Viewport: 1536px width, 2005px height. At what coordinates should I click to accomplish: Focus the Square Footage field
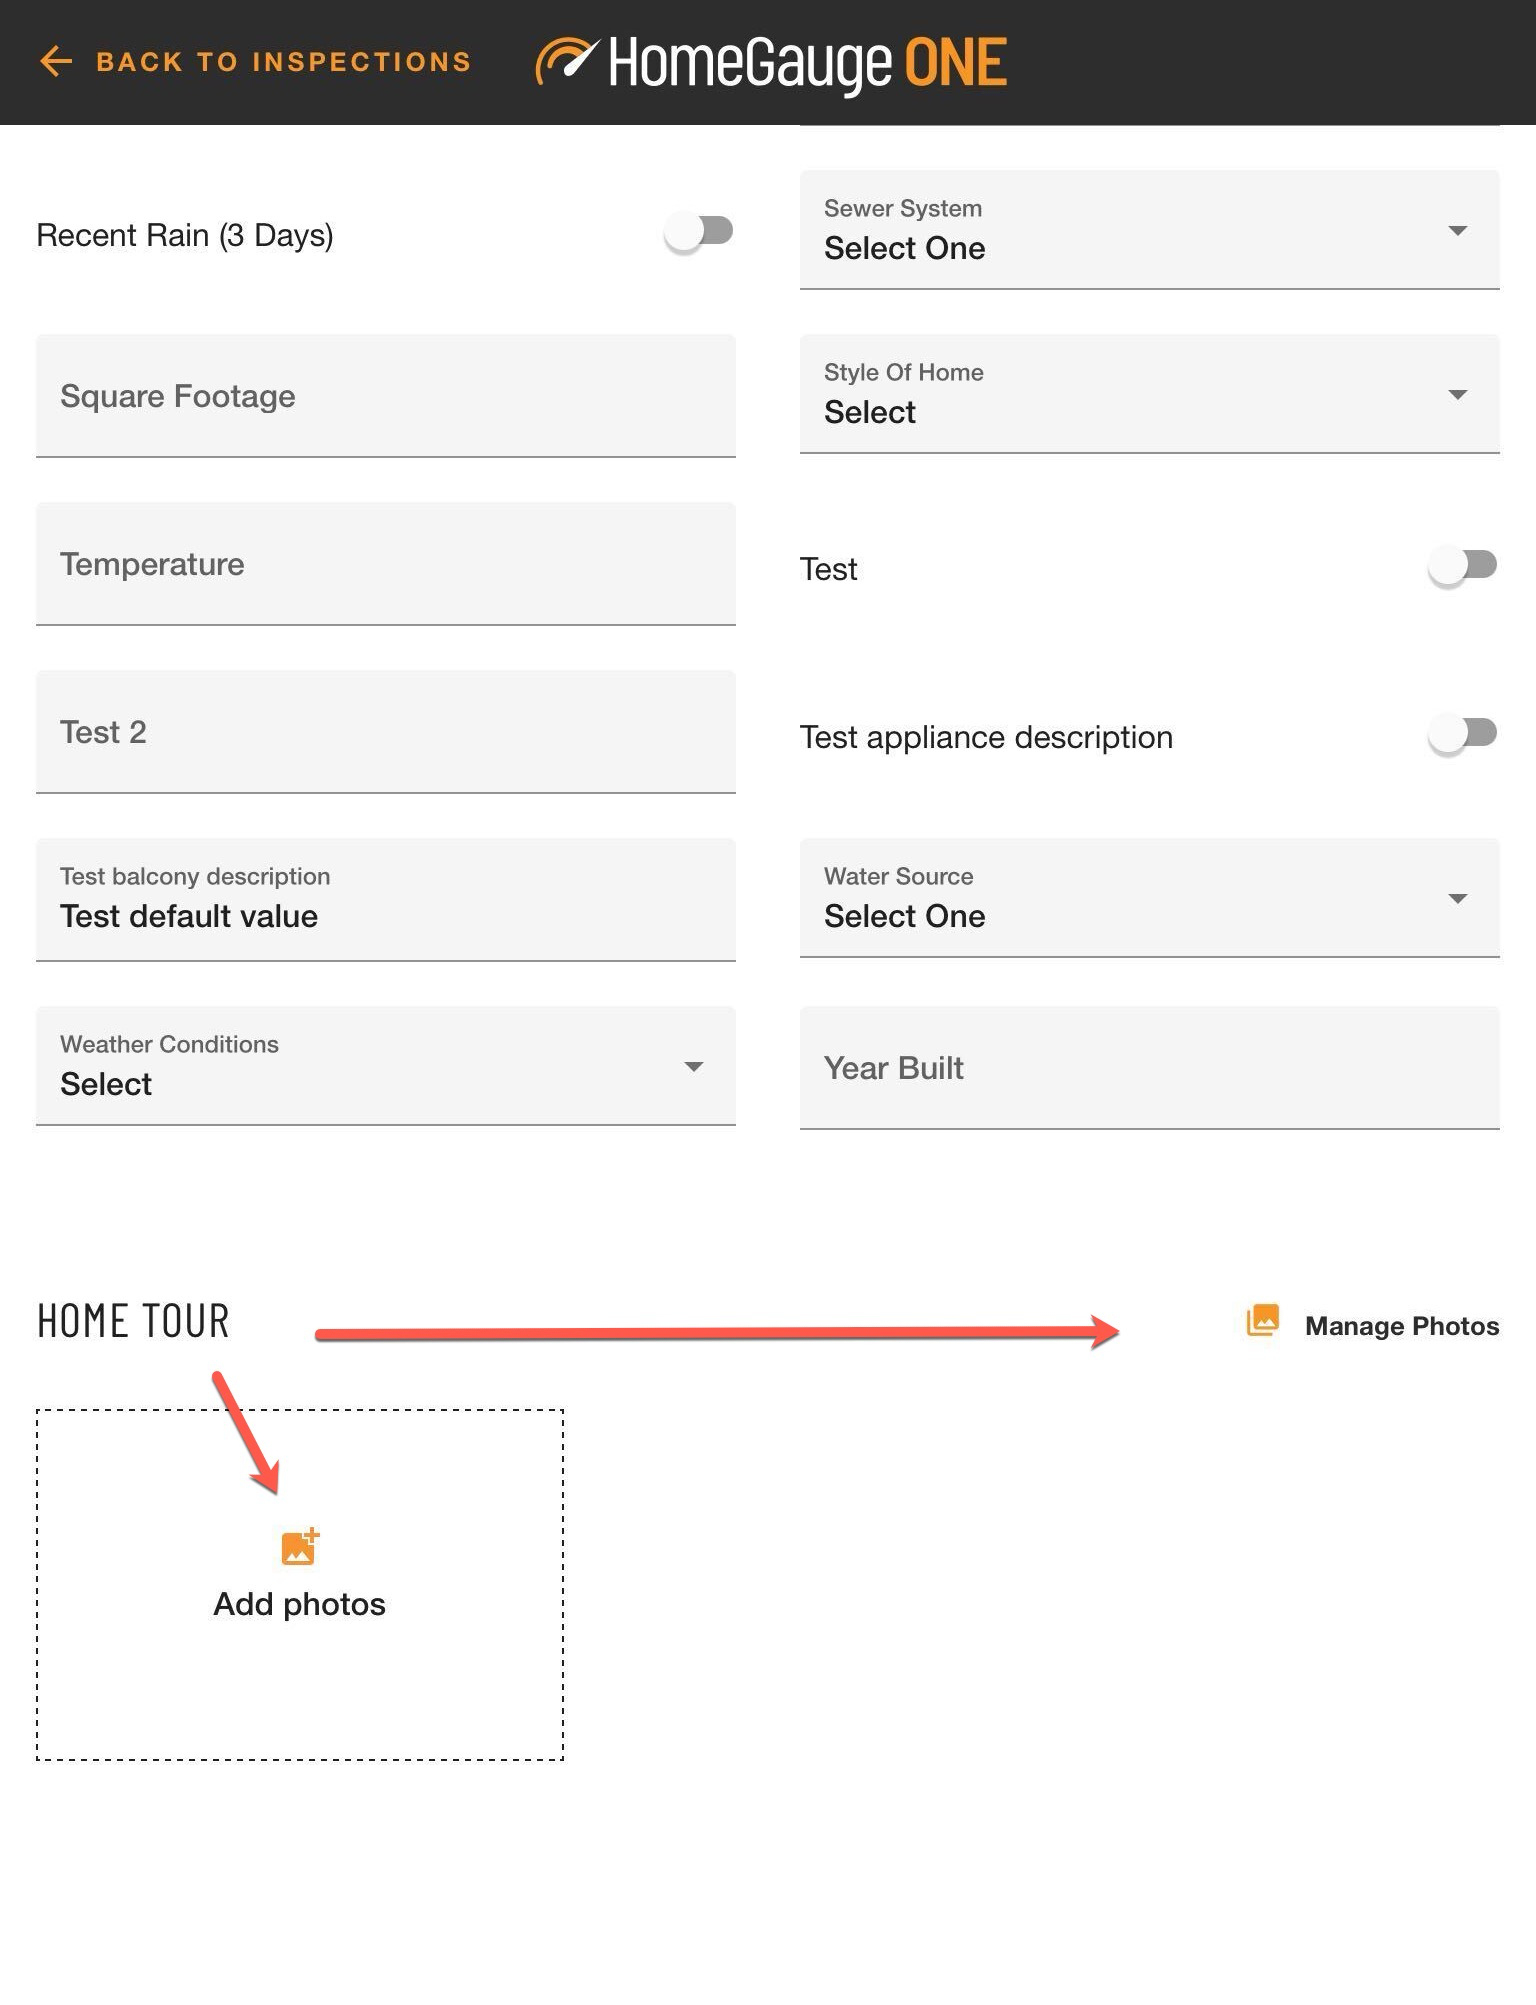(385, 397)
